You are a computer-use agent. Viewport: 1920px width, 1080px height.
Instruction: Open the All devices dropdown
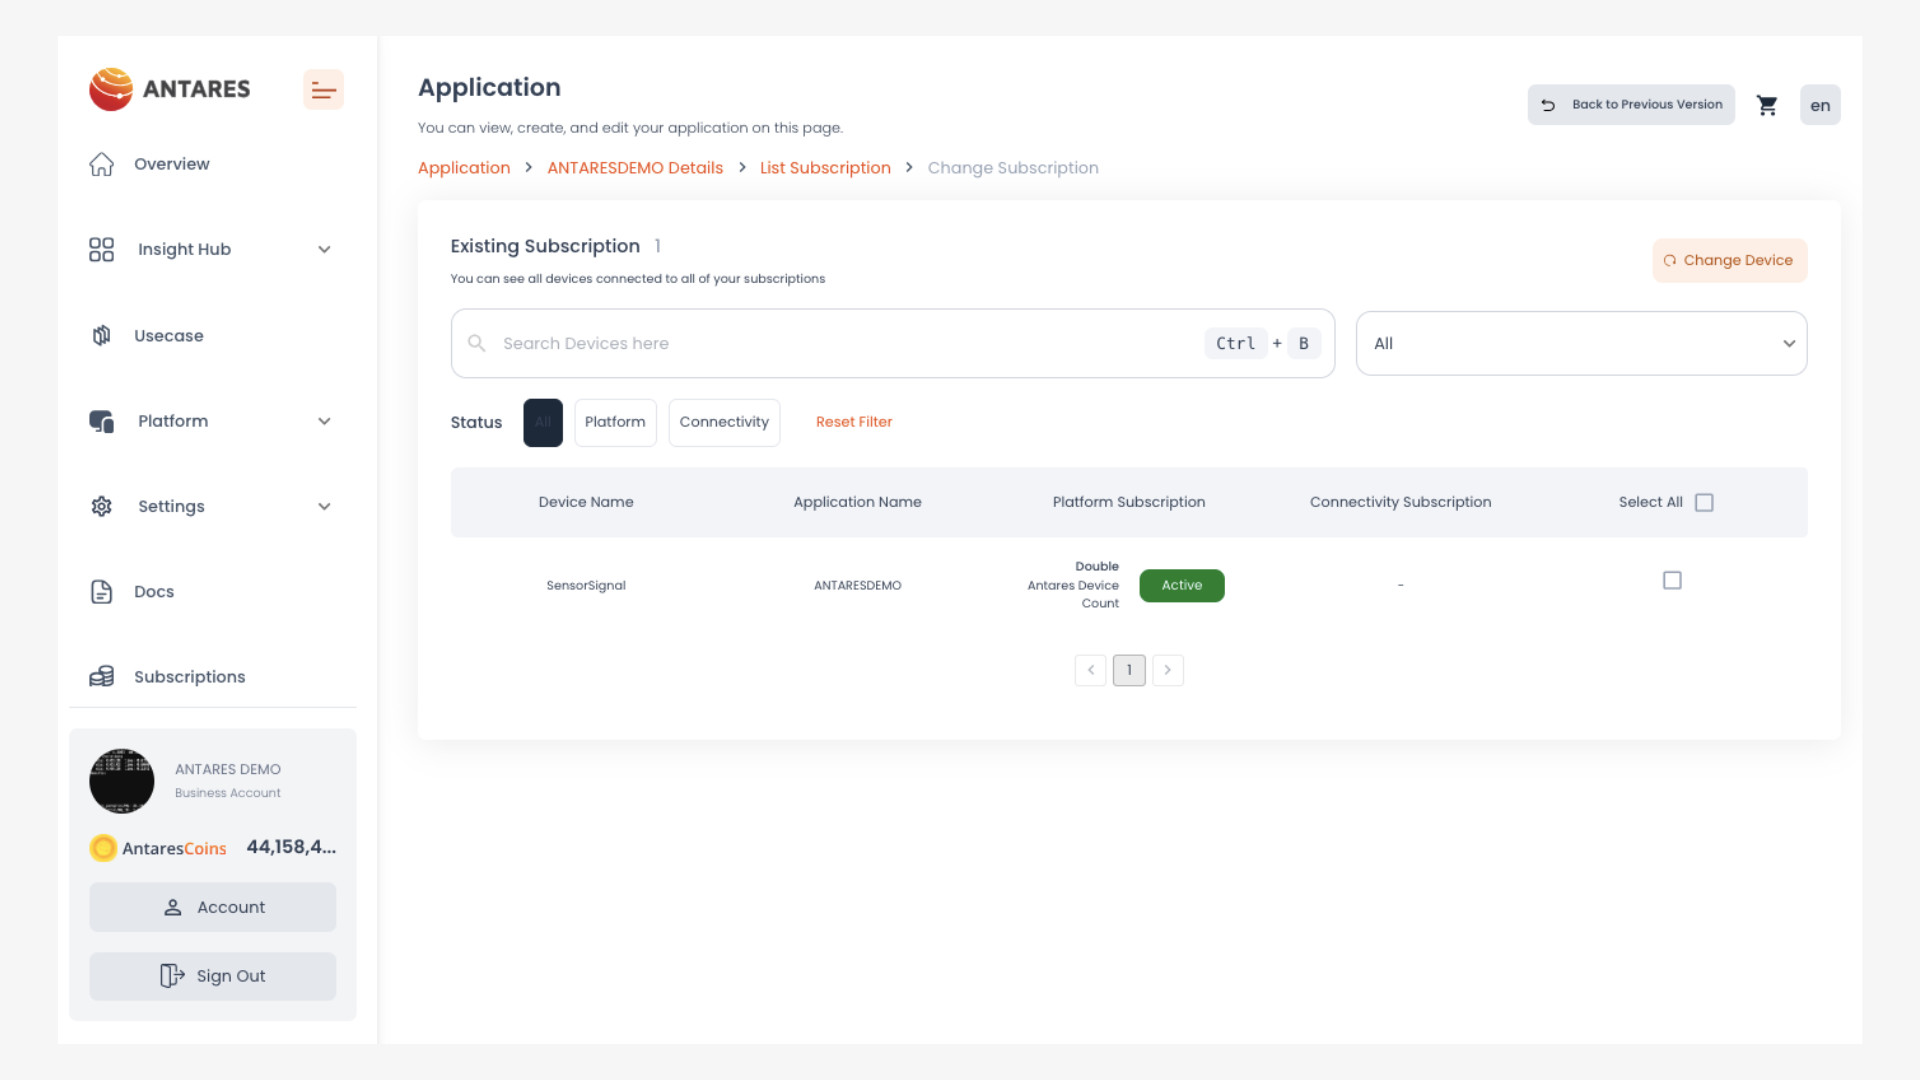point(1581,344)
